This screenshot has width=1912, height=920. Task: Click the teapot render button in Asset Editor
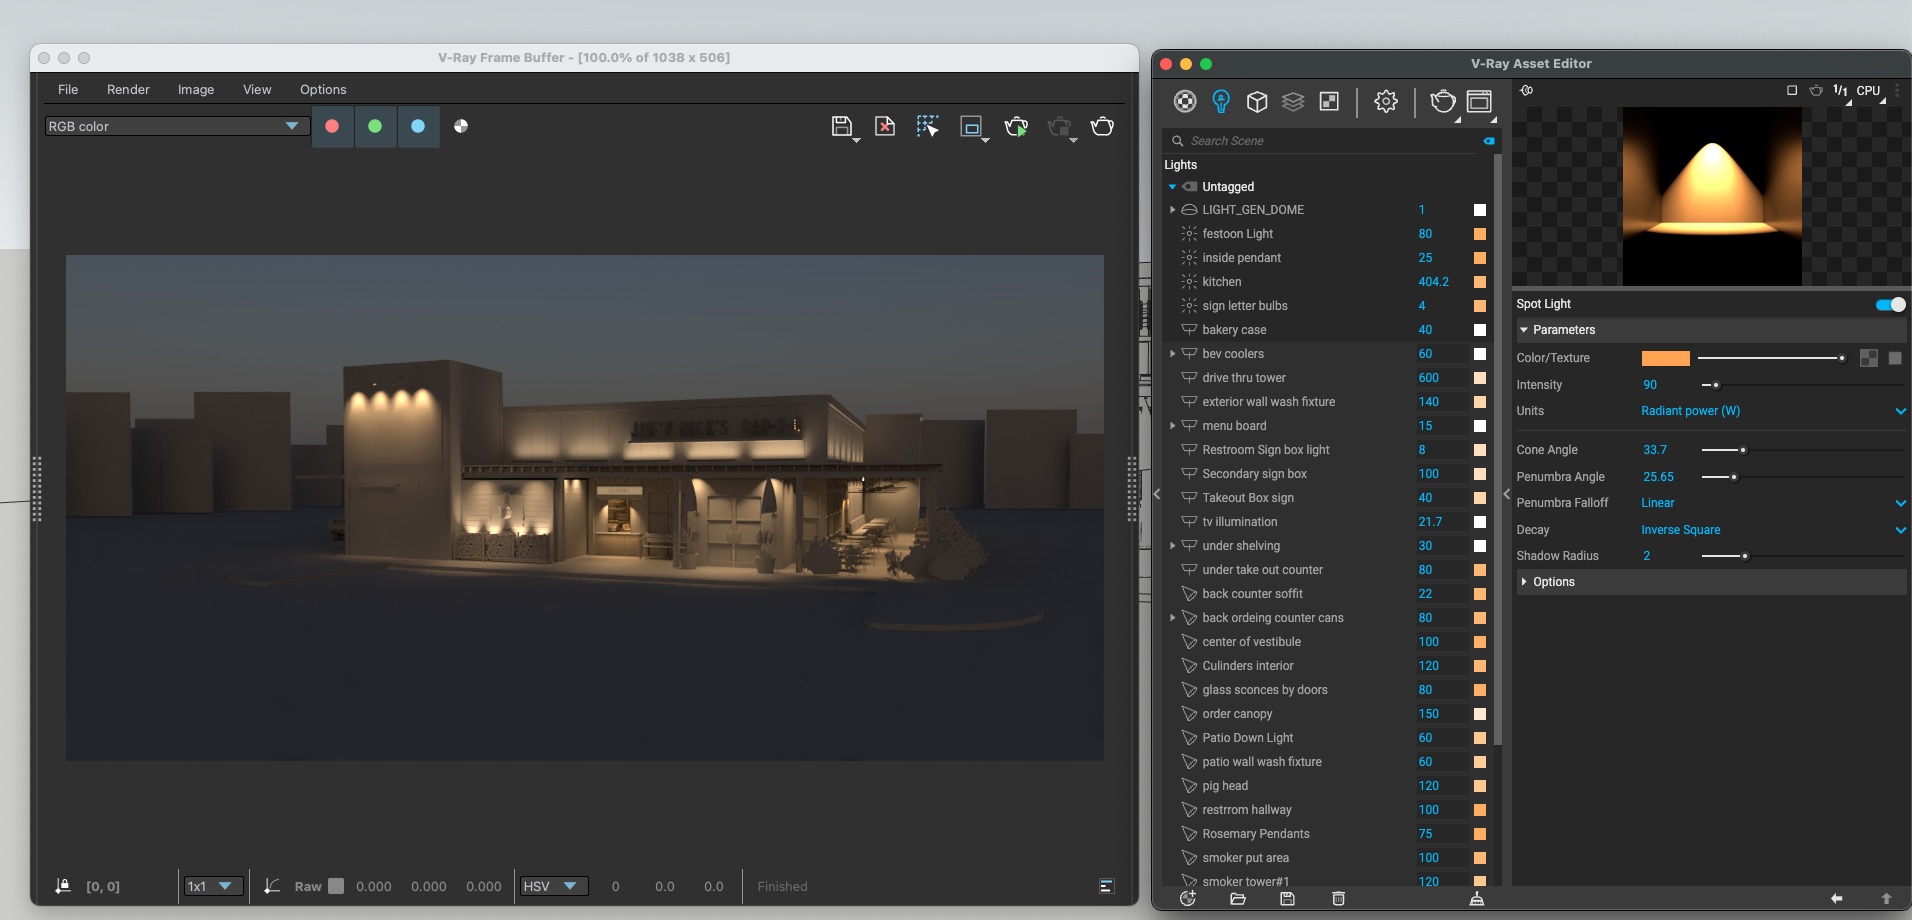(x=1442, y=101)
